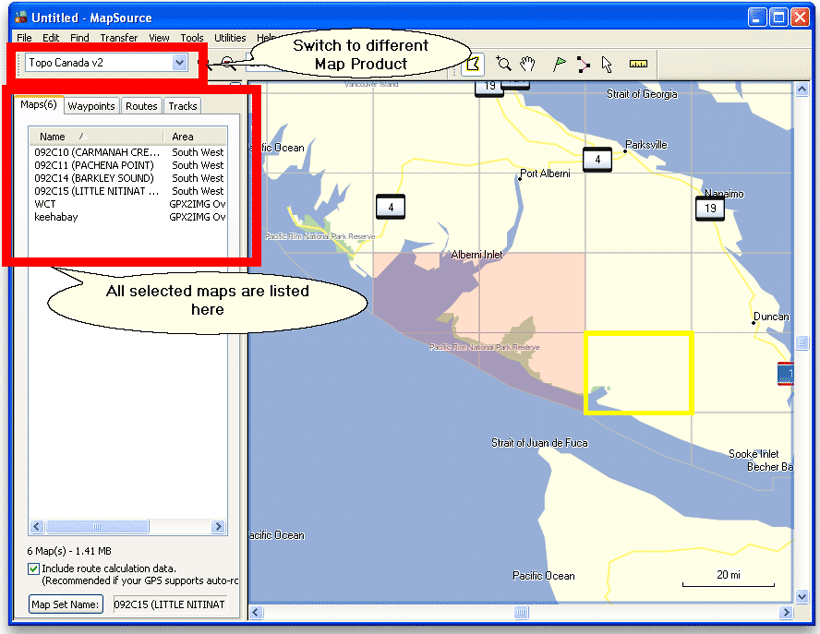Select 092C11 (PACHENA POINT) map row
This screenshot has width=820, height=634.
point(128,165)
